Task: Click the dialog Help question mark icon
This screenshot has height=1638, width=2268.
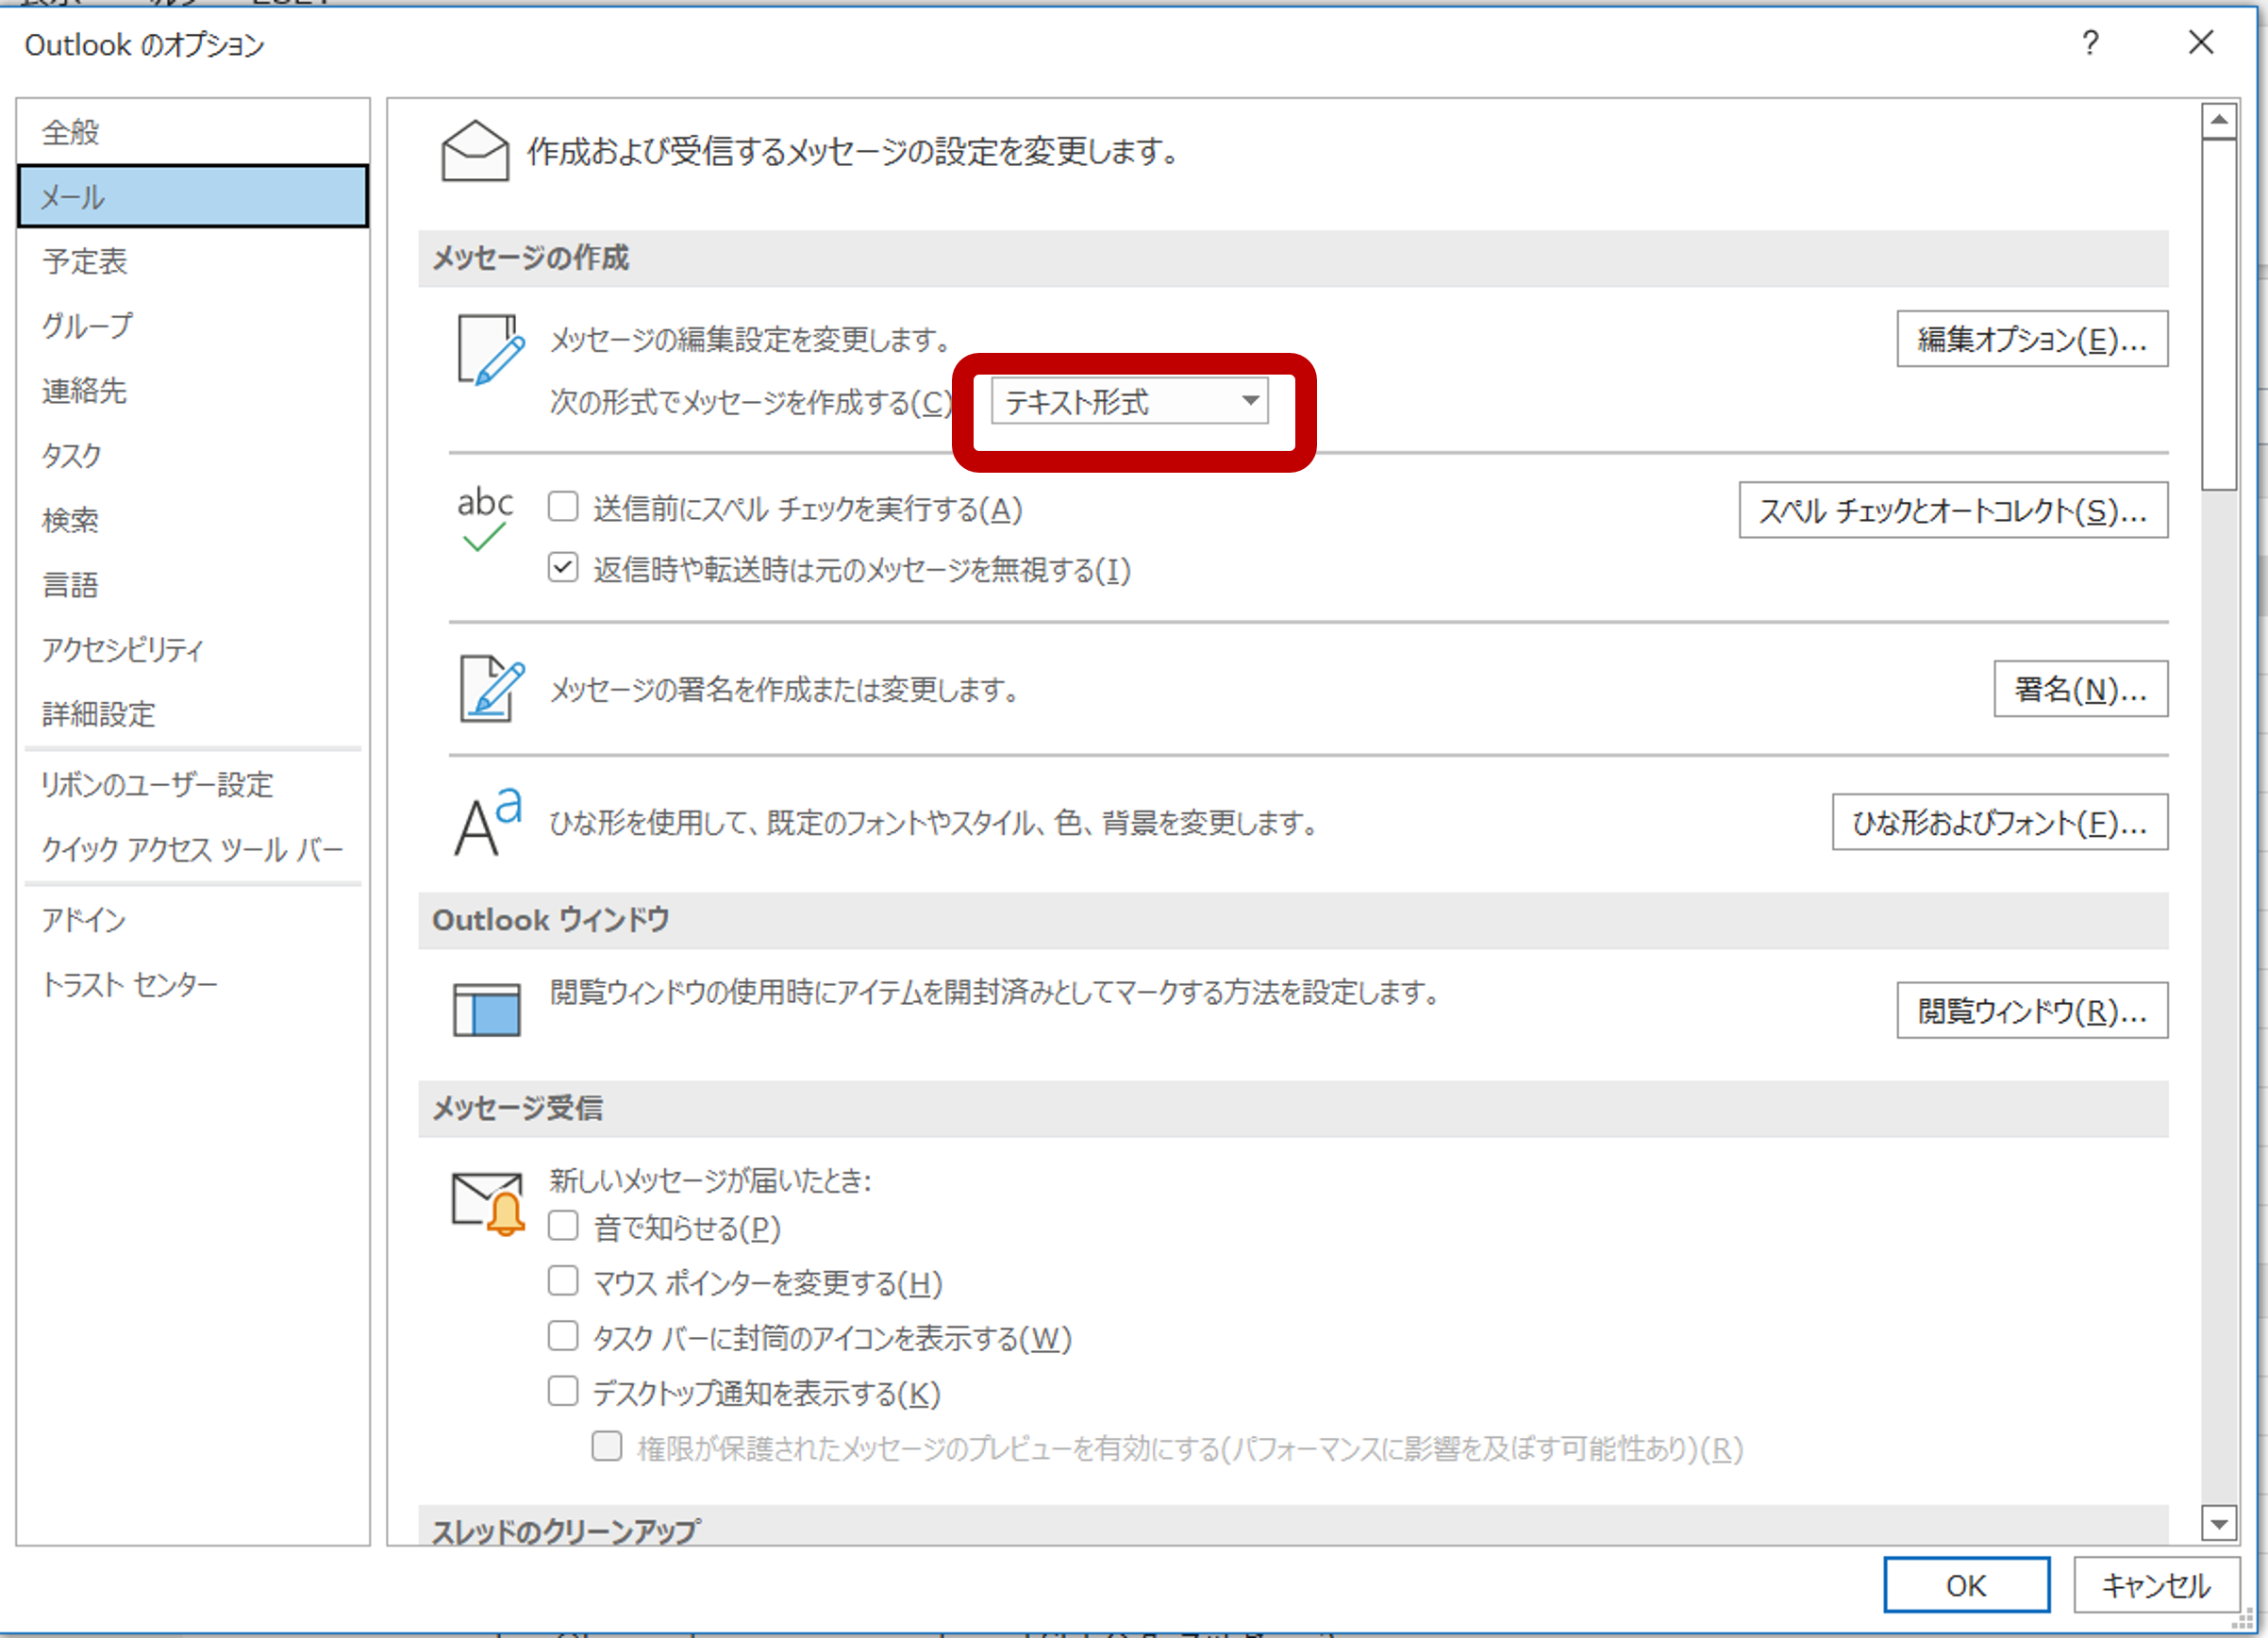Action: click(x=2089, y=43)
